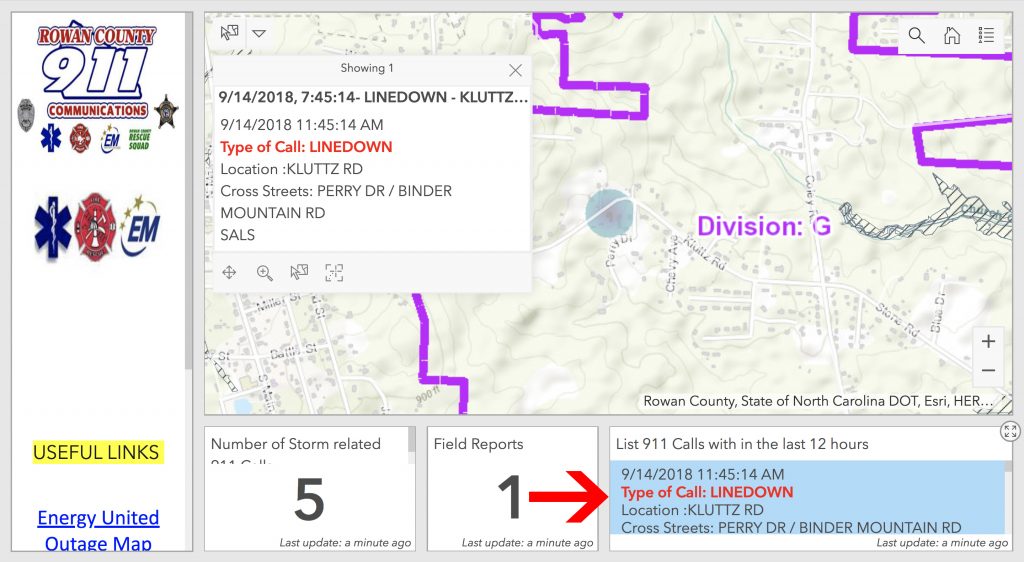Click popup's select feature arrow icon
The height and width of the screenshot is (562, 1024).
[x=299, y=272]
